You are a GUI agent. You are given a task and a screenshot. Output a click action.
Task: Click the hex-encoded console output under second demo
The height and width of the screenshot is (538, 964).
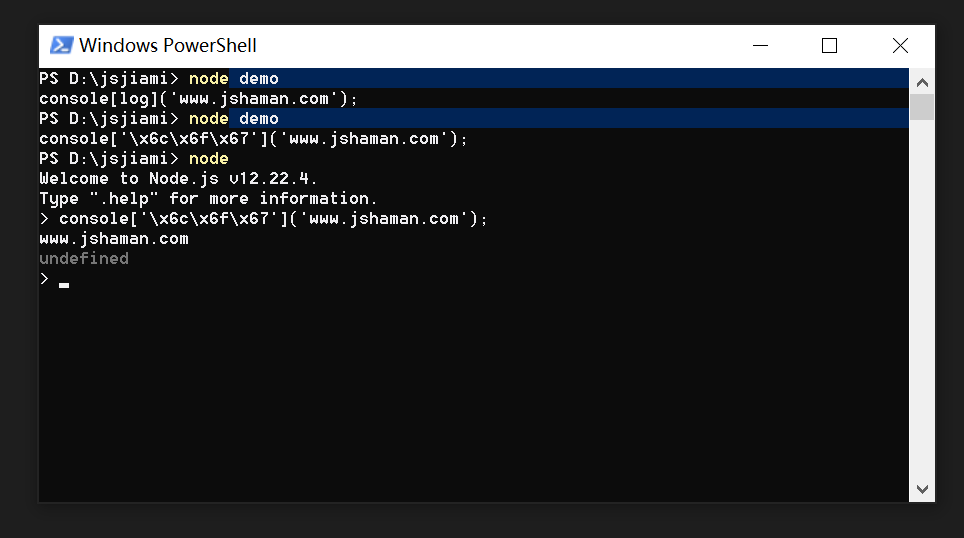[253, 139]
